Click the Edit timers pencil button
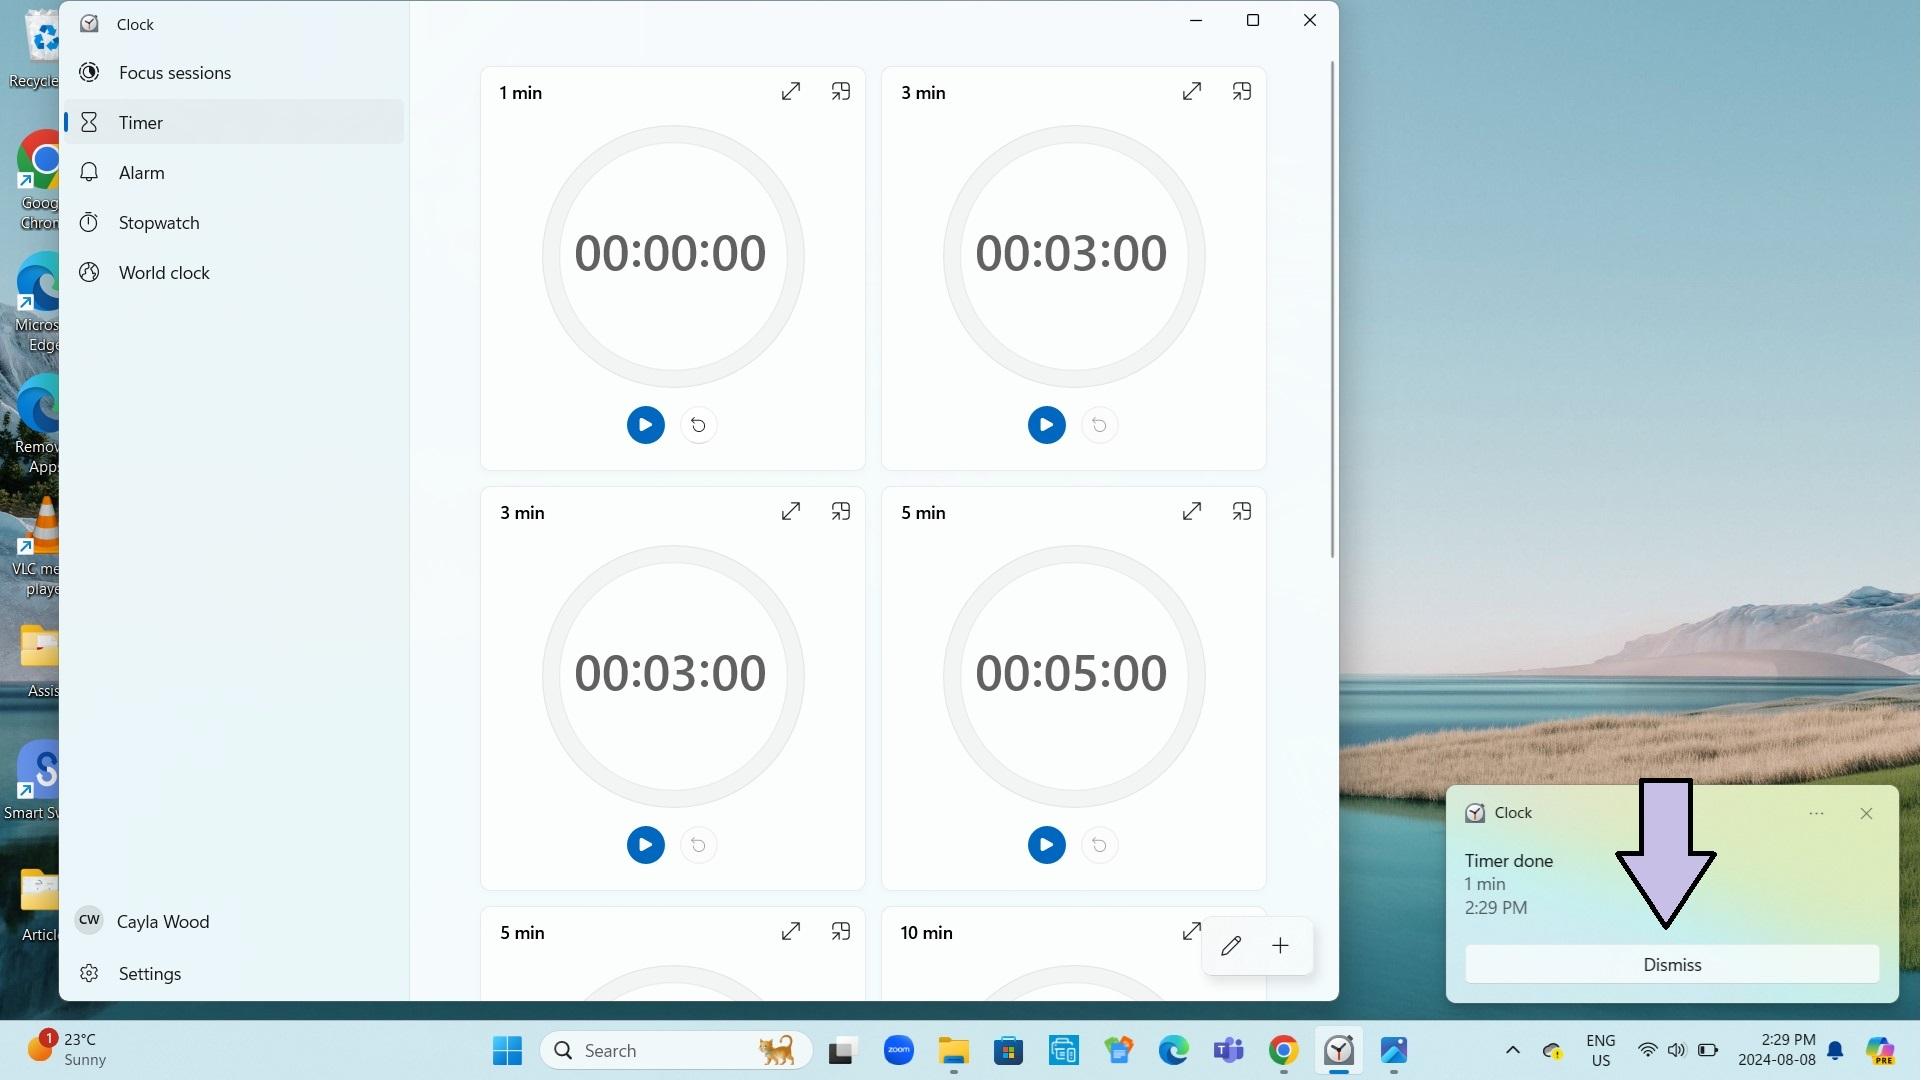This screenshot has height=1080, width=1921. click(x=1231, y=946)
